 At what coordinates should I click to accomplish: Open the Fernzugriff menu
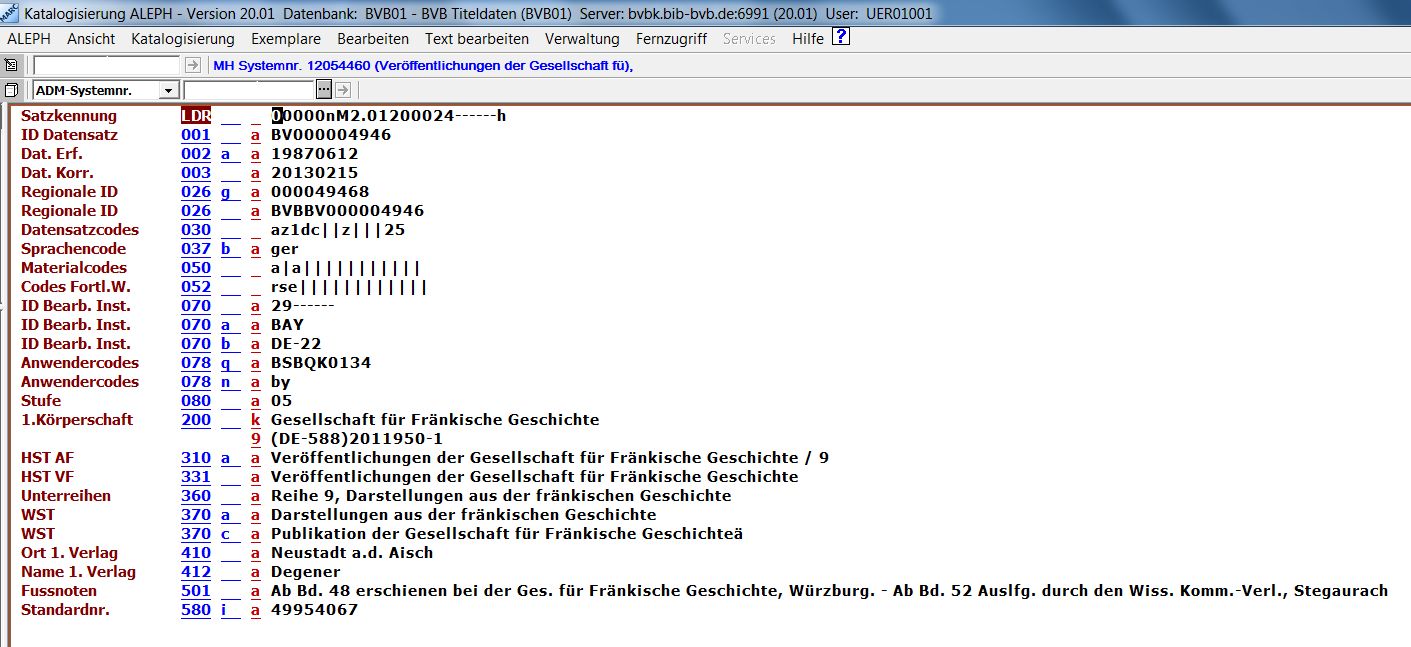671,39
